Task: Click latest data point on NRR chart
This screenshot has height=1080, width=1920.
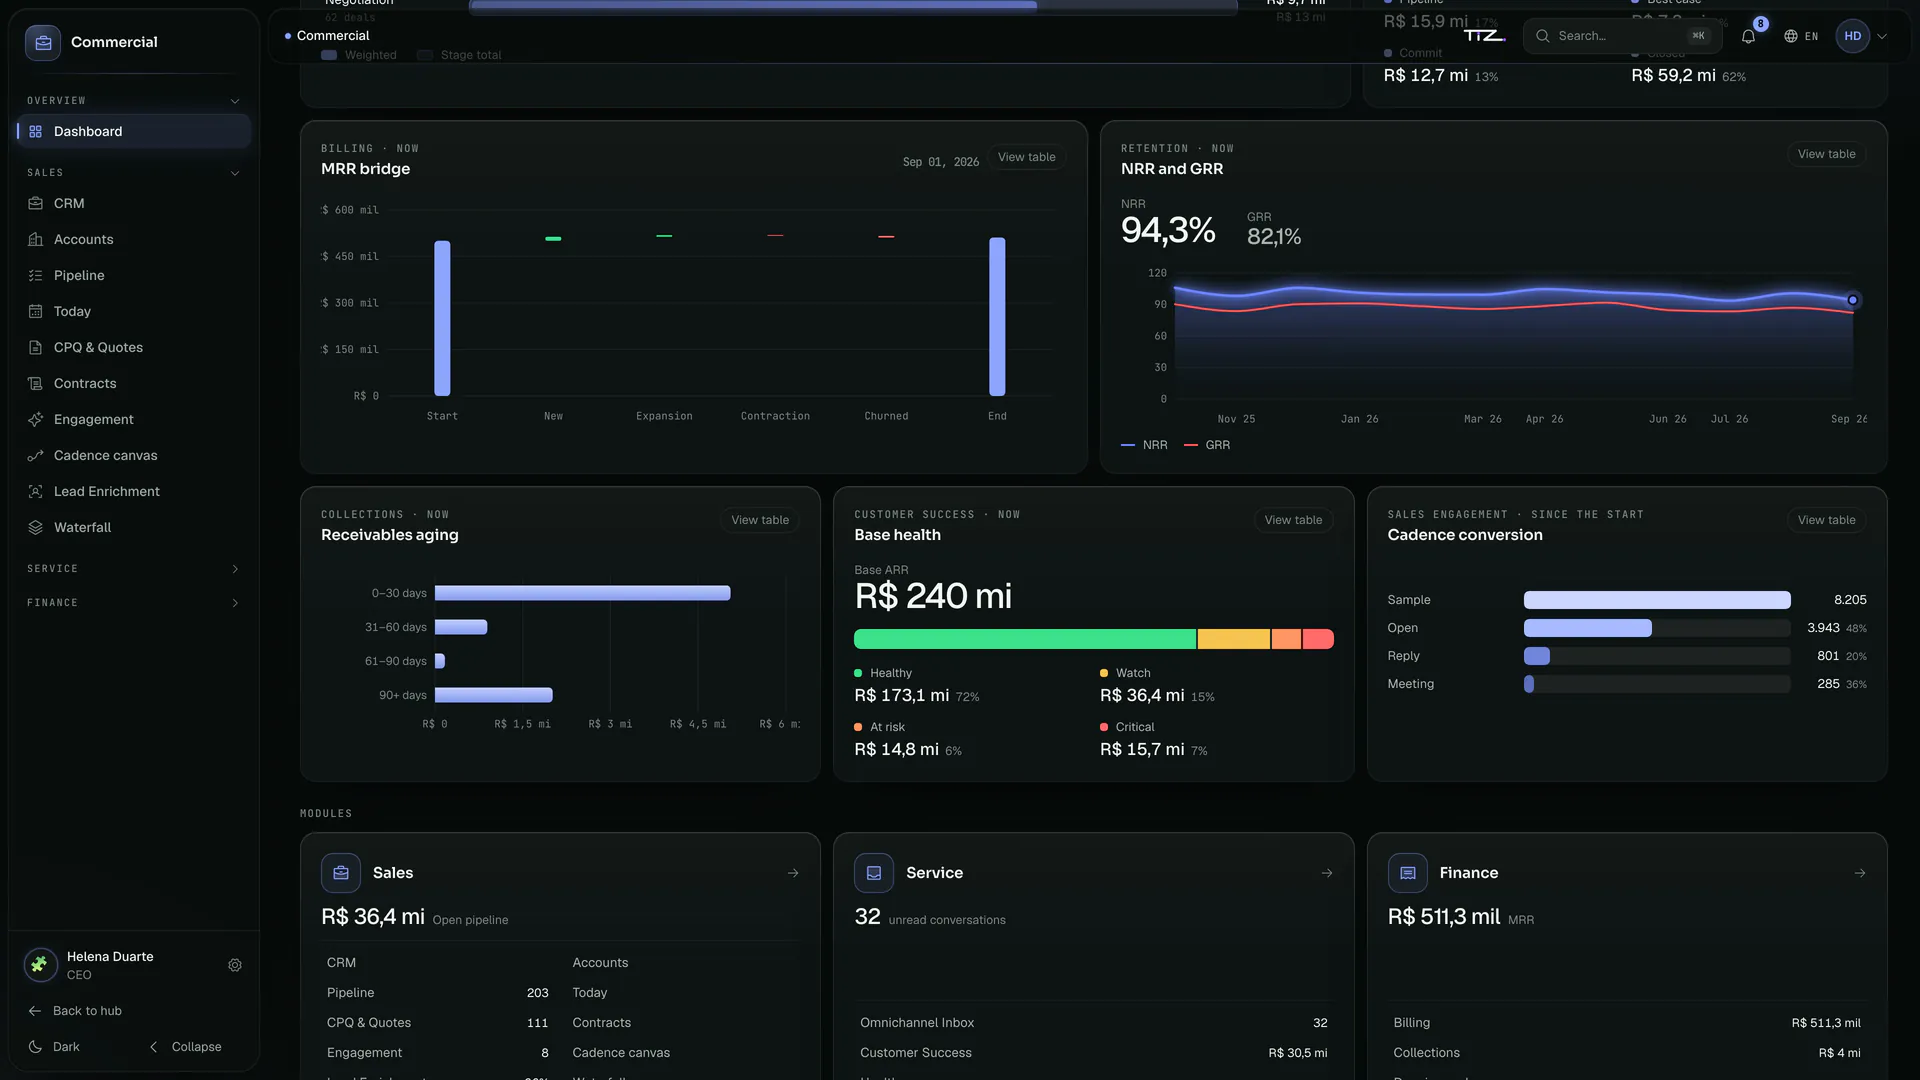Action: coord(1853,300)
